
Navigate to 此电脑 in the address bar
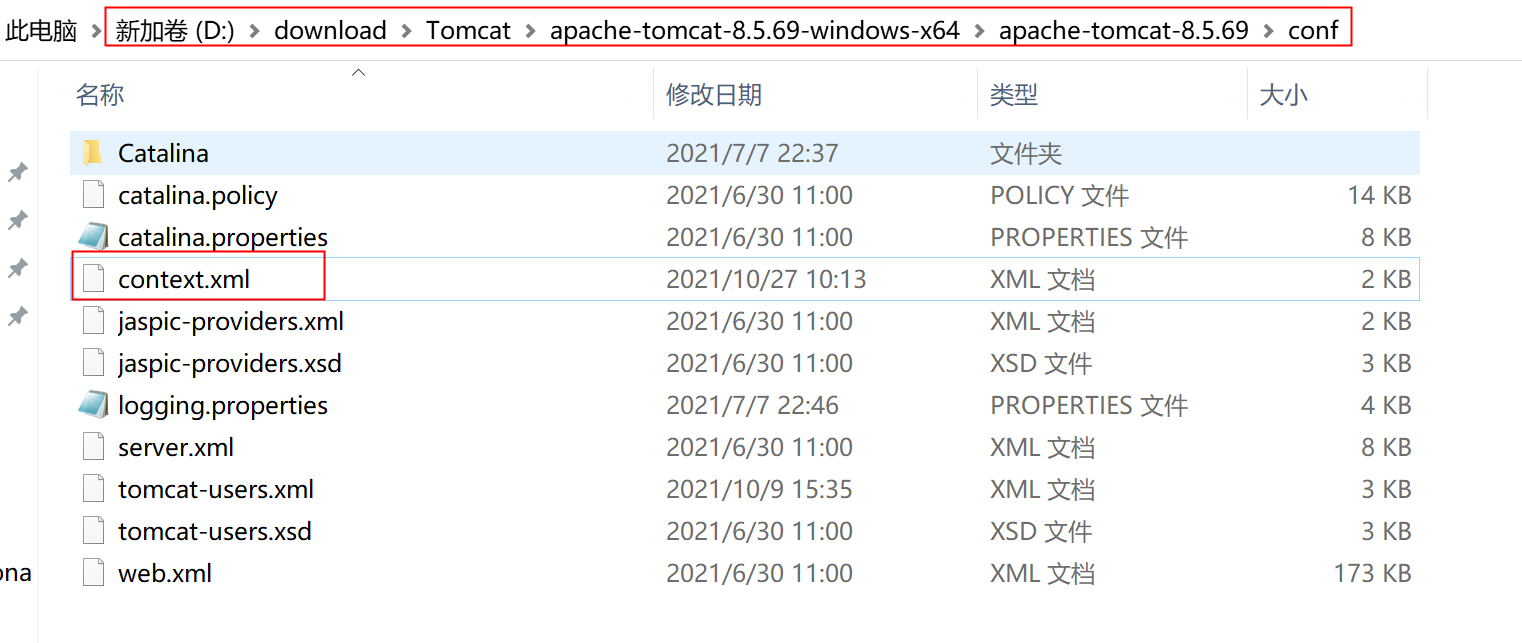[x=41, y=31]
